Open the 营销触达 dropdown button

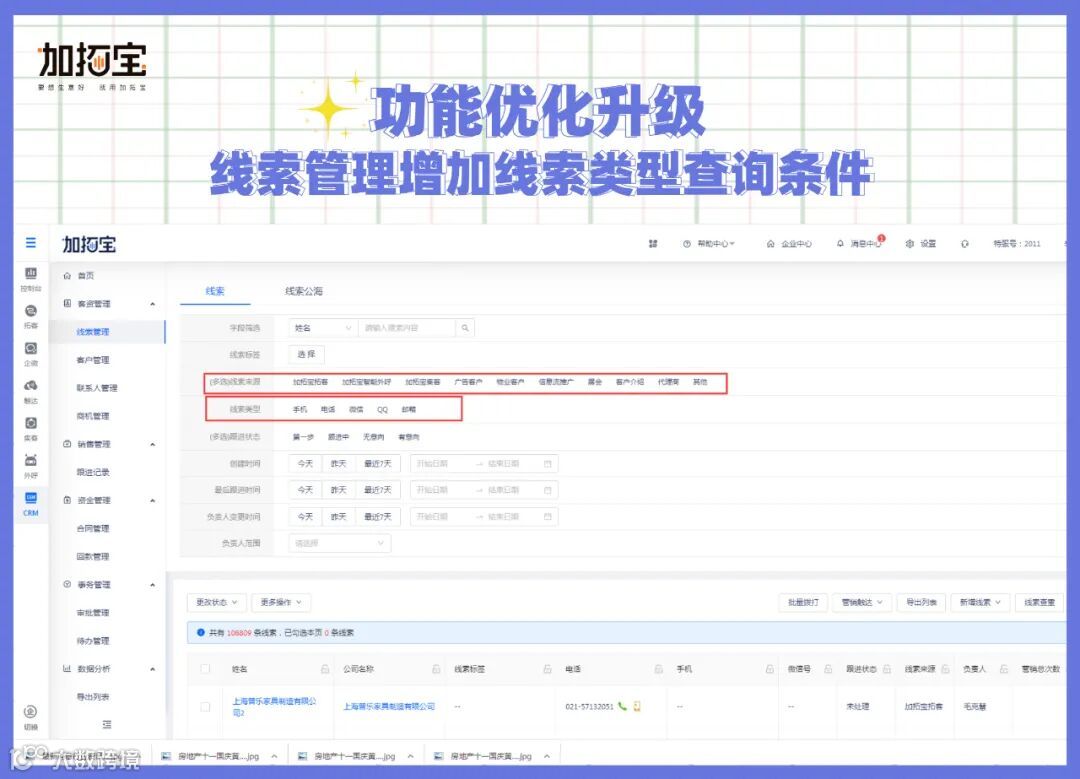(x=862, y=603)
